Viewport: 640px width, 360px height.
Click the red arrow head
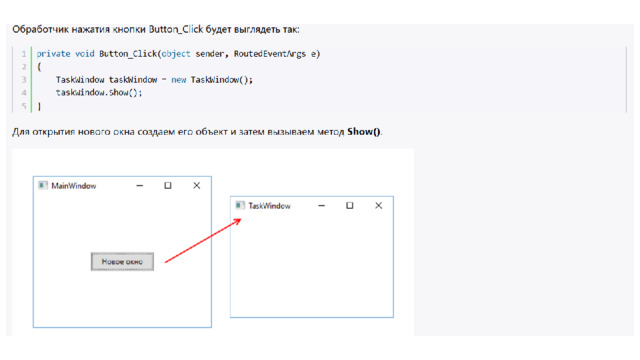tap(237, 222)
